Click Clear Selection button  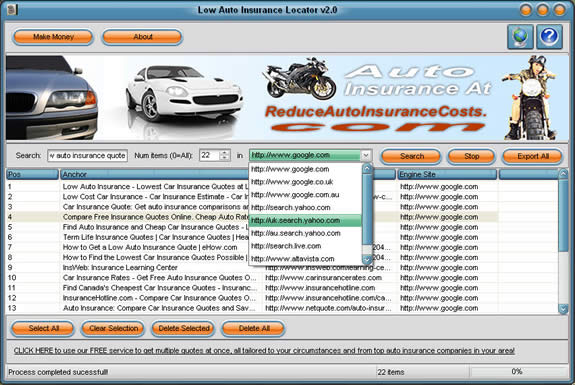coord(113,329)
